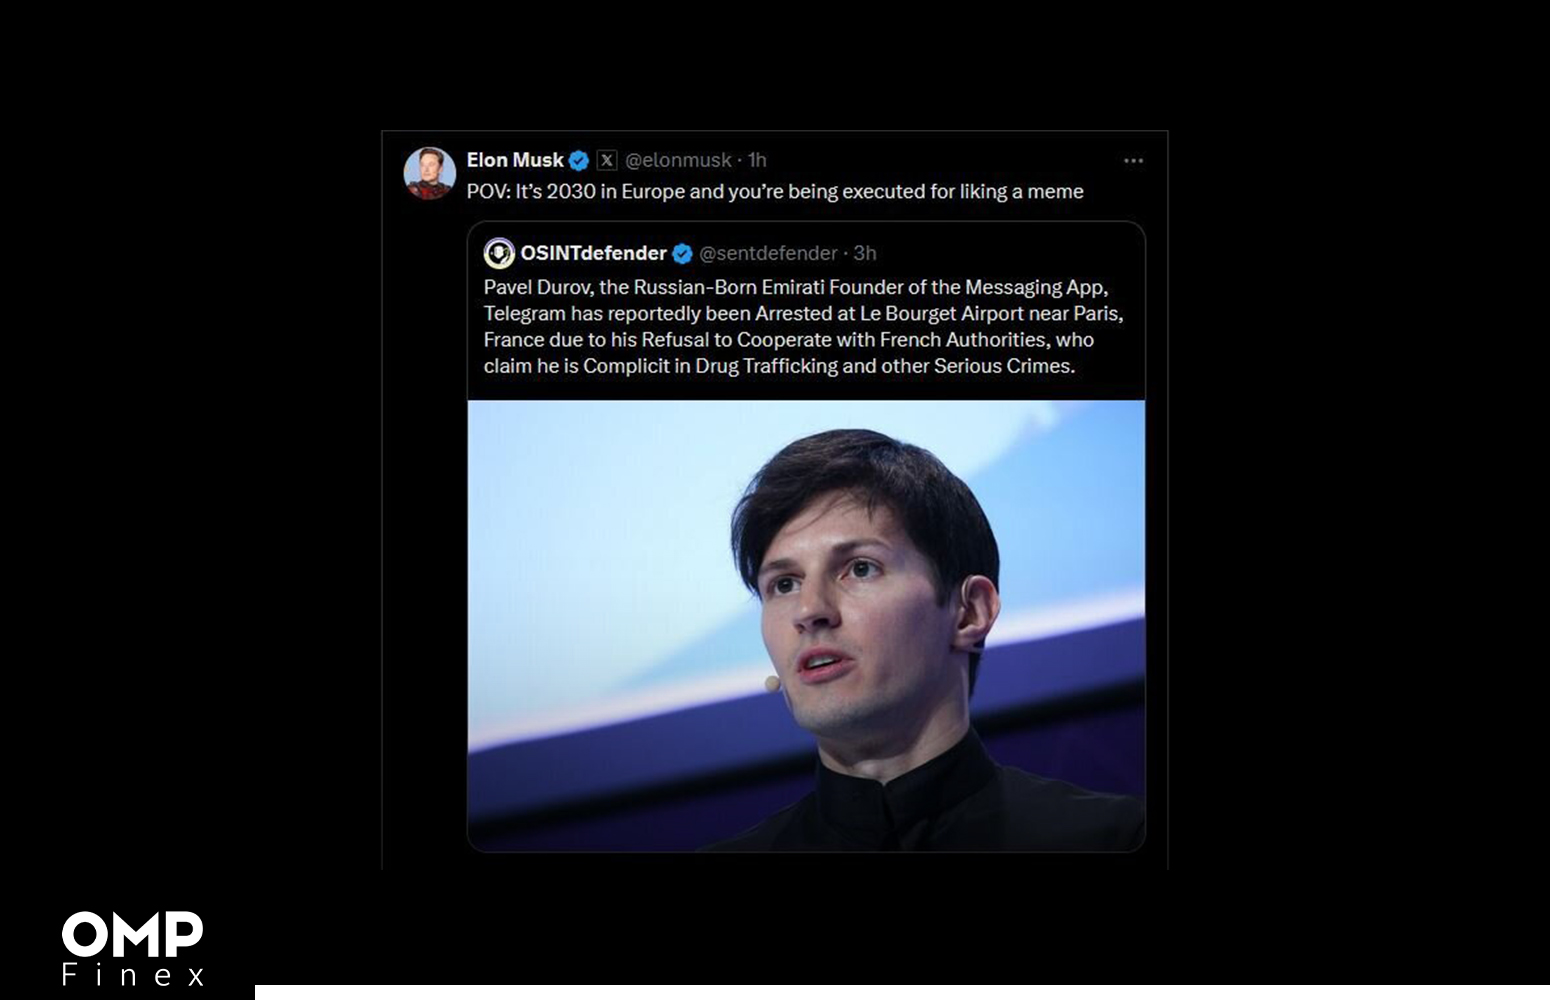The height and width of the screenshot is (1000, 1550).
Task: Click the OSINTdefender account name
Action: pos(593,253)
